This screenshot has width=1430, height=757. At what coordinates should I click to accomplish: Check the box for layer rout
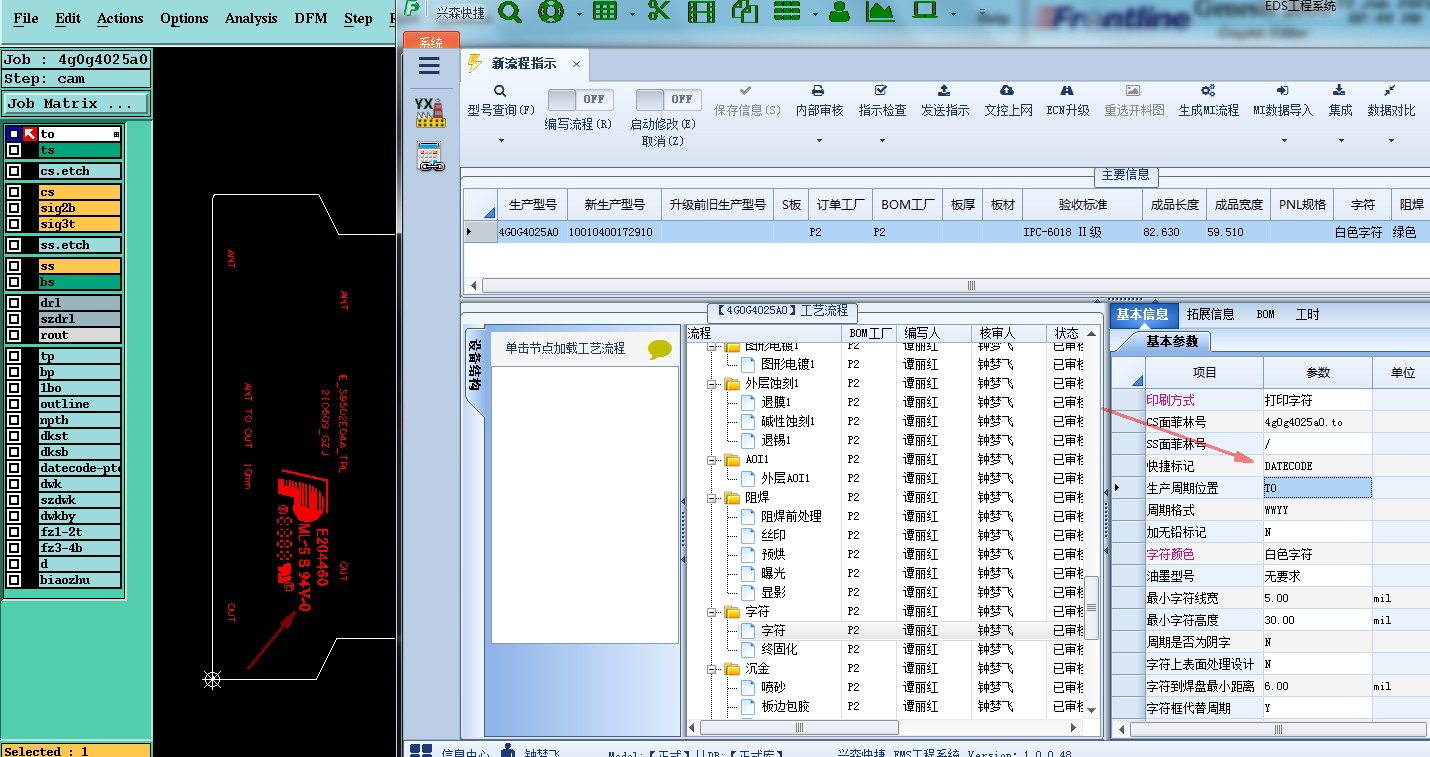coord(14,335)
